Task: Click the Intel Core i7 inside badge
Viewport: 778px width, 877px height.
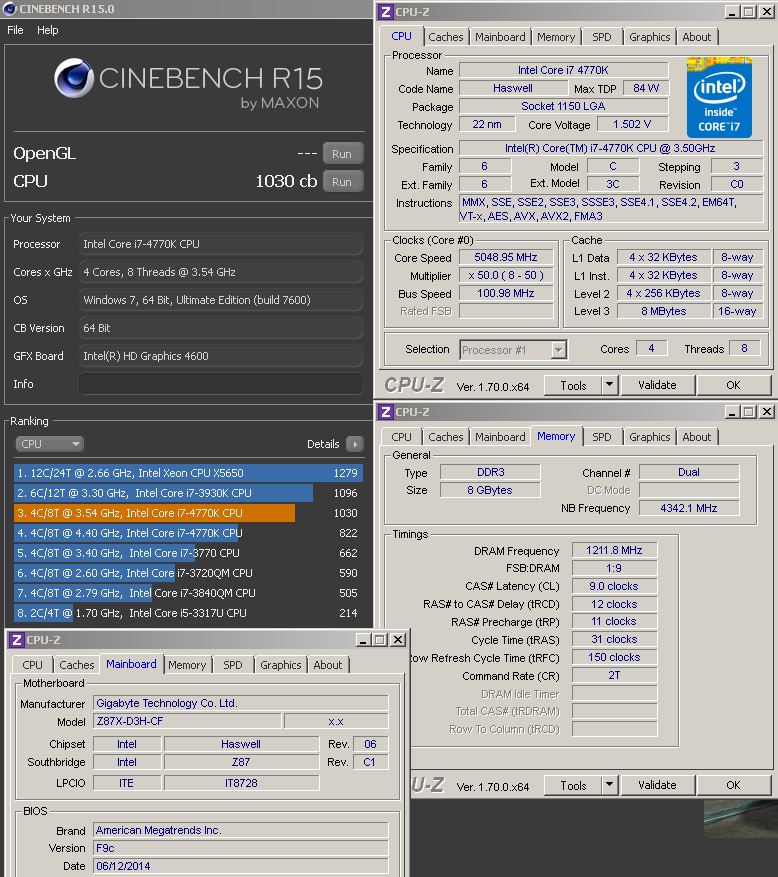Action: click(719, 97)
